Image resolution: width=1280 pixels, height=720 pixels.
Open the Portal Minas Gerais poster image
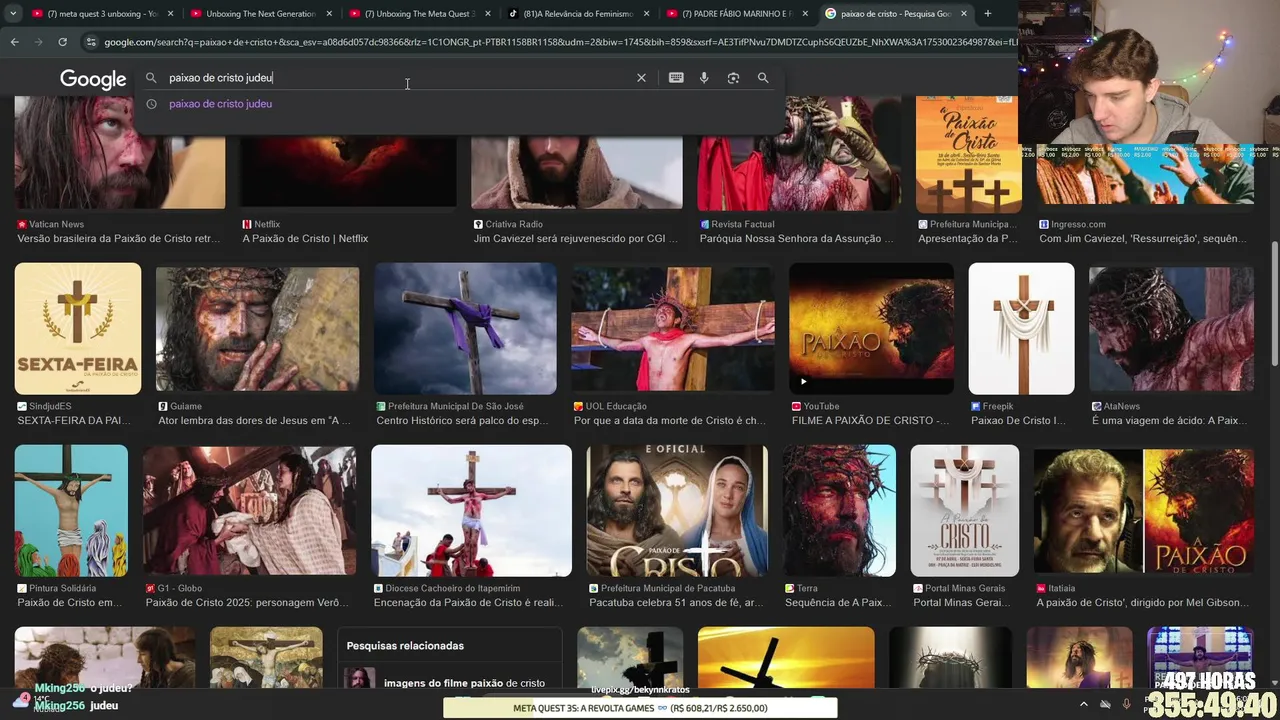pyautogui.click(x=965, y=510)
